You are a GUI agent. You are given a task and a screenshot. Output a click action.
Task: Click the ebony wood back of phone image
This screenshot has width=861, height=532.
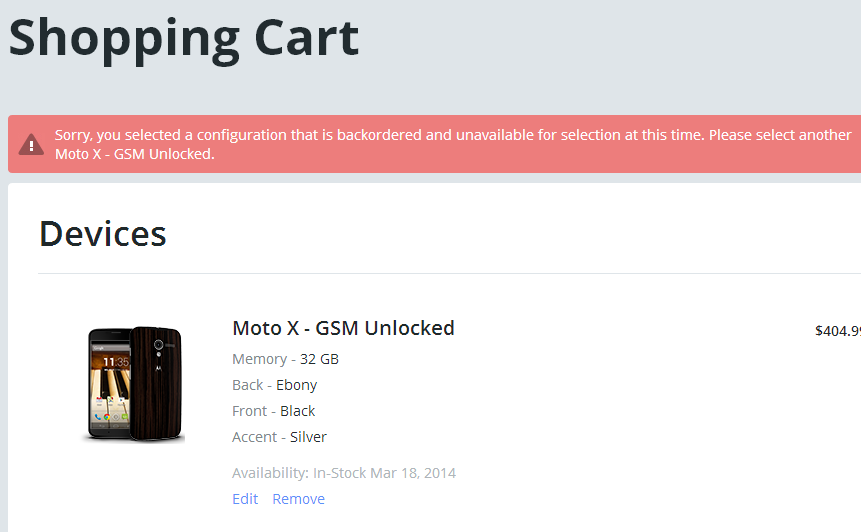[x=156, y=383]
